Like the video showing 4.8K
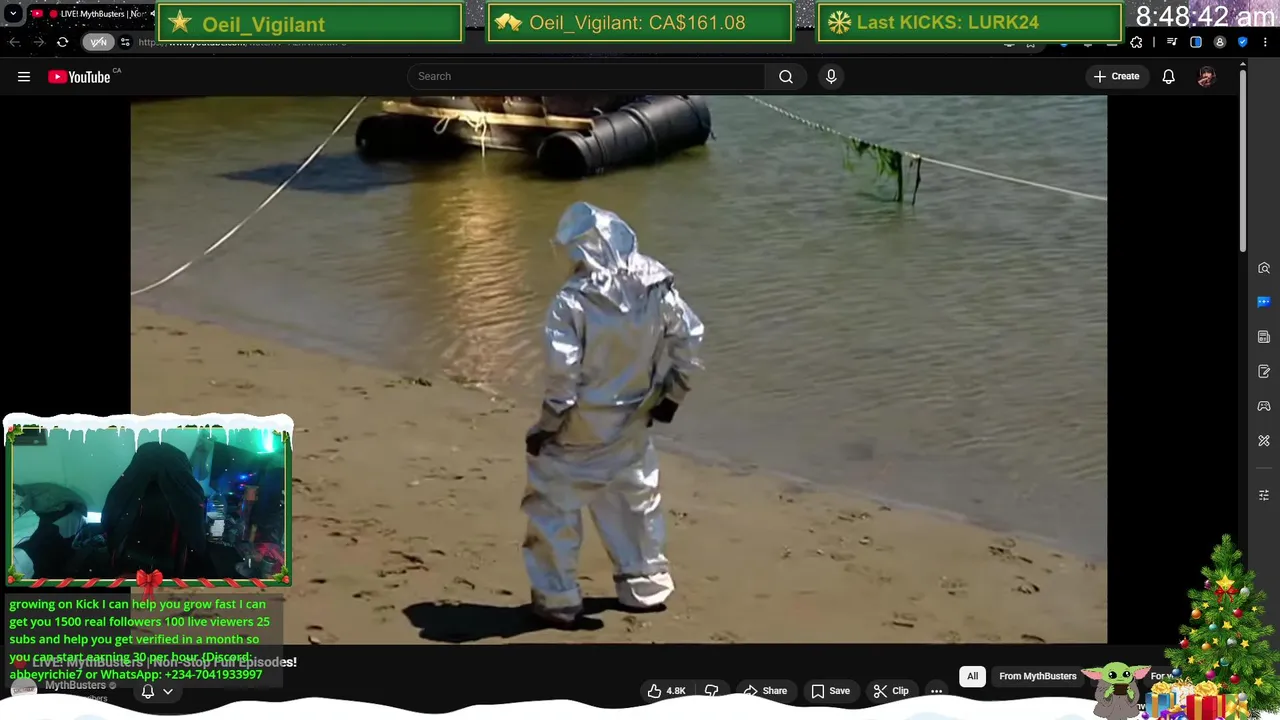This screenshot has width=1280, height=720. point(666,691)
